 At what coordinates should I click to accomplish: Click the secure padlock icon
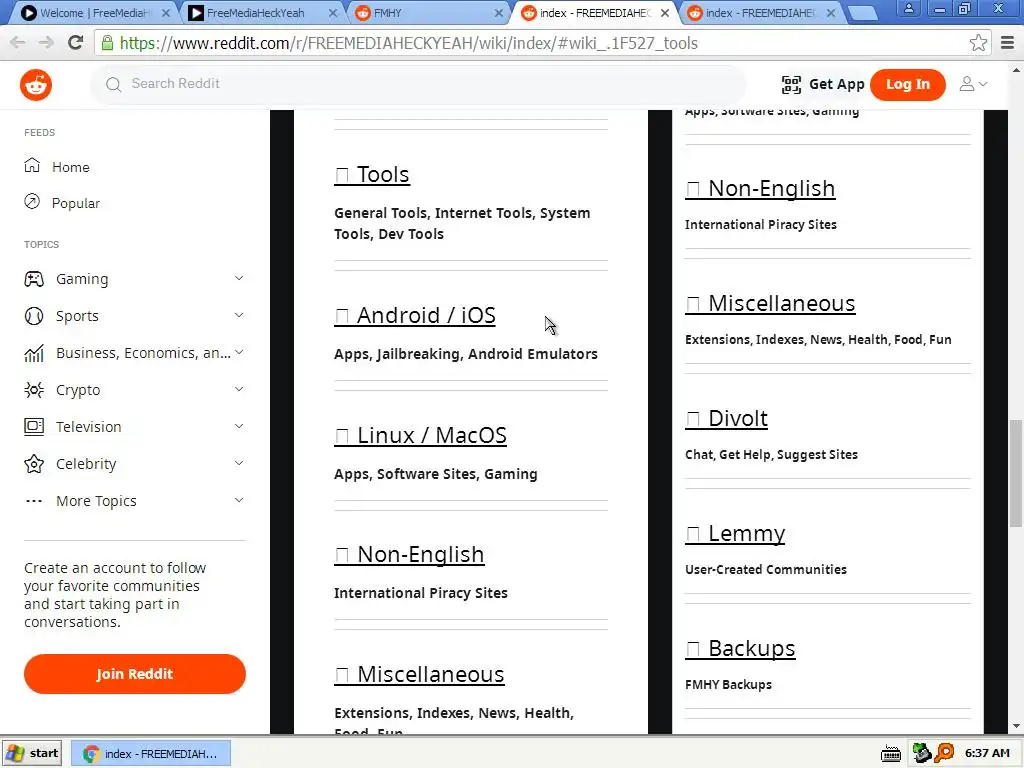pos(108,43)
